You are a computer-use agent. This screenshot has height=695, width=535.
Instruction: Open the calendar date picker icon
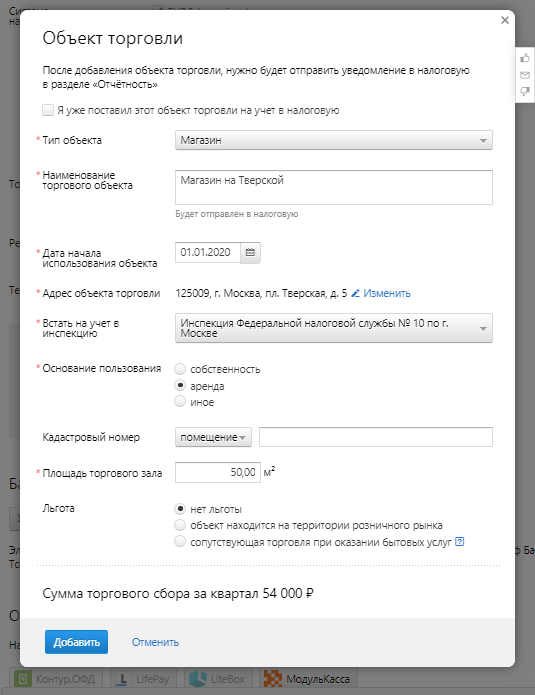(250, 252)
